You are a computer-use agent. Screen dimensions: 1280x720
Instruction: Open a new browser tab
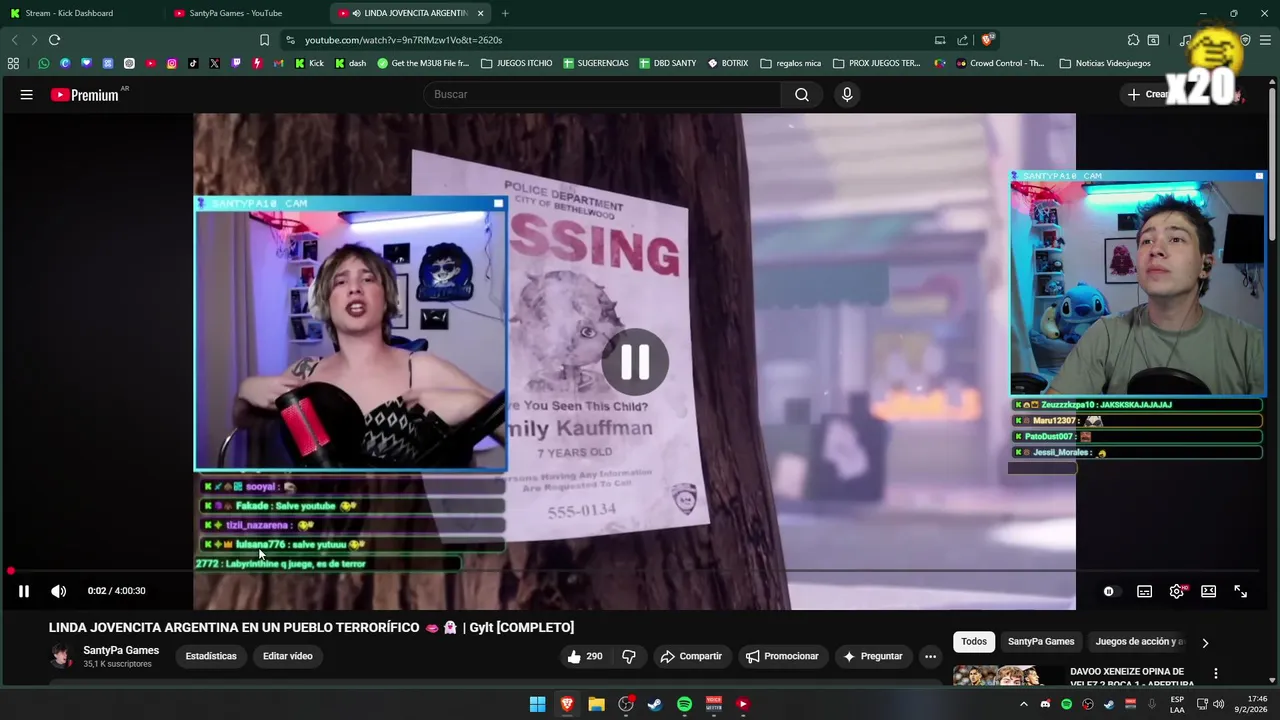point(505,13)
